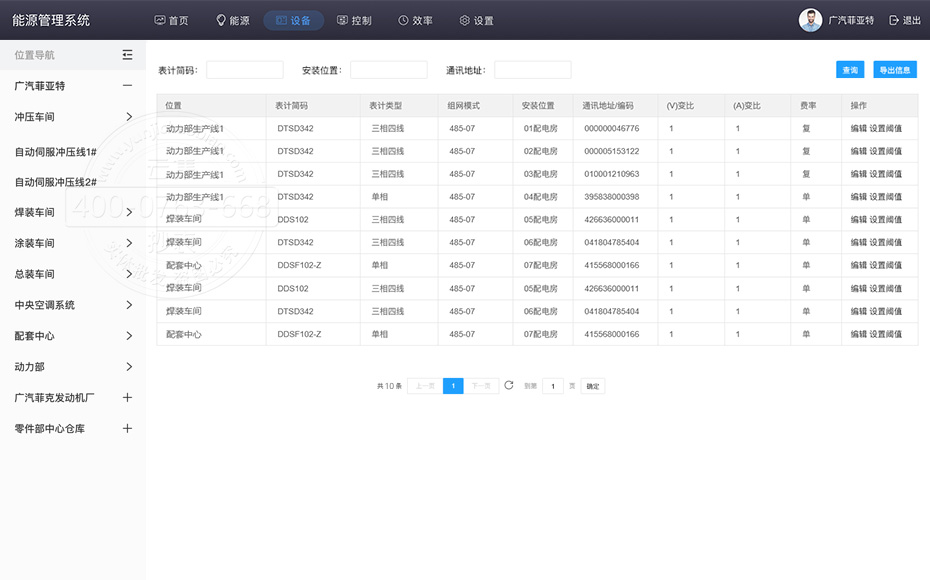Click the 确定 button in pagination
Screen dimensions: 930x580
(x=592, y=386)
